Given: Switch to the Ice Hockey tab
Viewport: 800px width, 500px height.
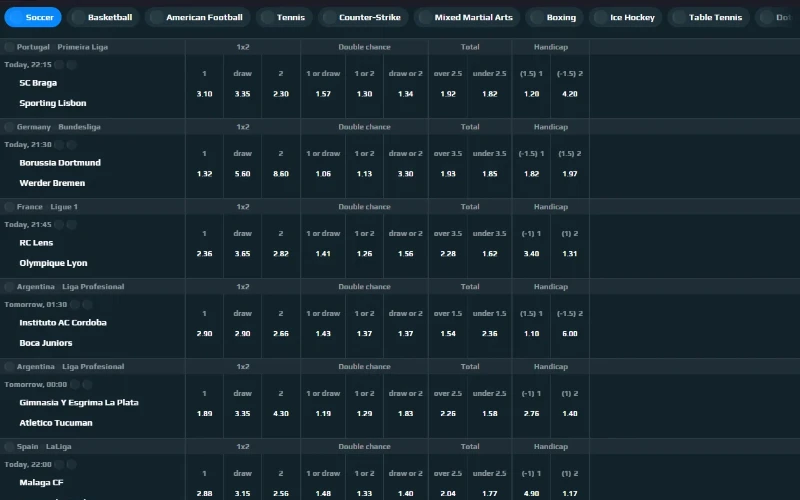Looking at the screenshot, I should click(625, 17).
